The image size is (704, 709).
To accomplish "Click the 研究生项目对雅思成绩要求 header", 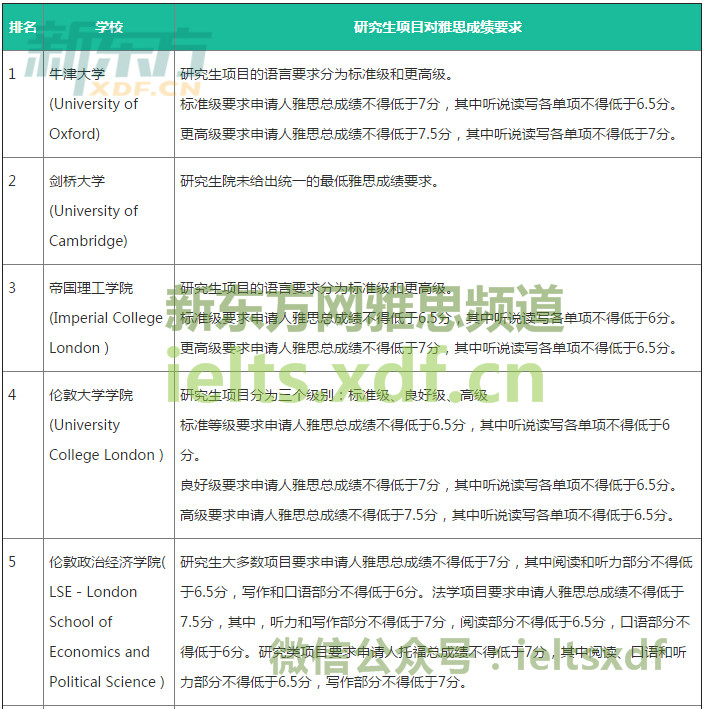I will point(438,27).
